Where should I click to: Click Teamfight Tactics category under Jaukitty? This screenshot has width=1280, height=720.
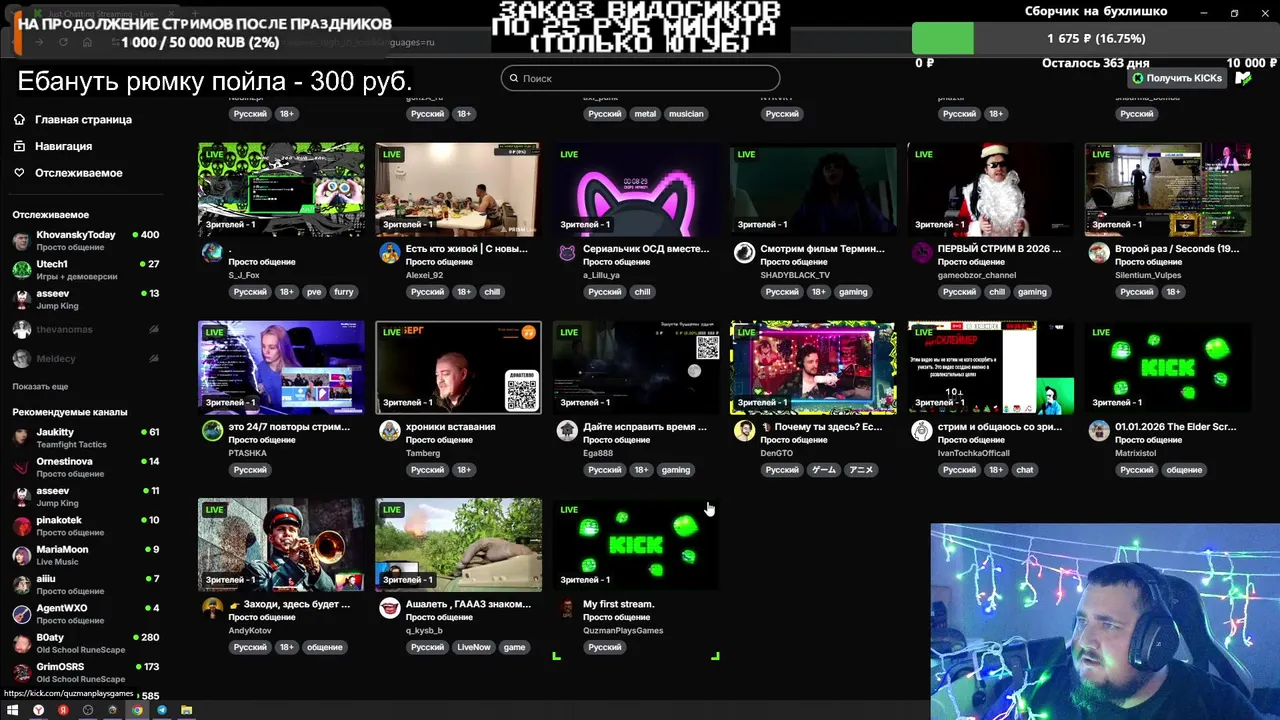[71, 445]
